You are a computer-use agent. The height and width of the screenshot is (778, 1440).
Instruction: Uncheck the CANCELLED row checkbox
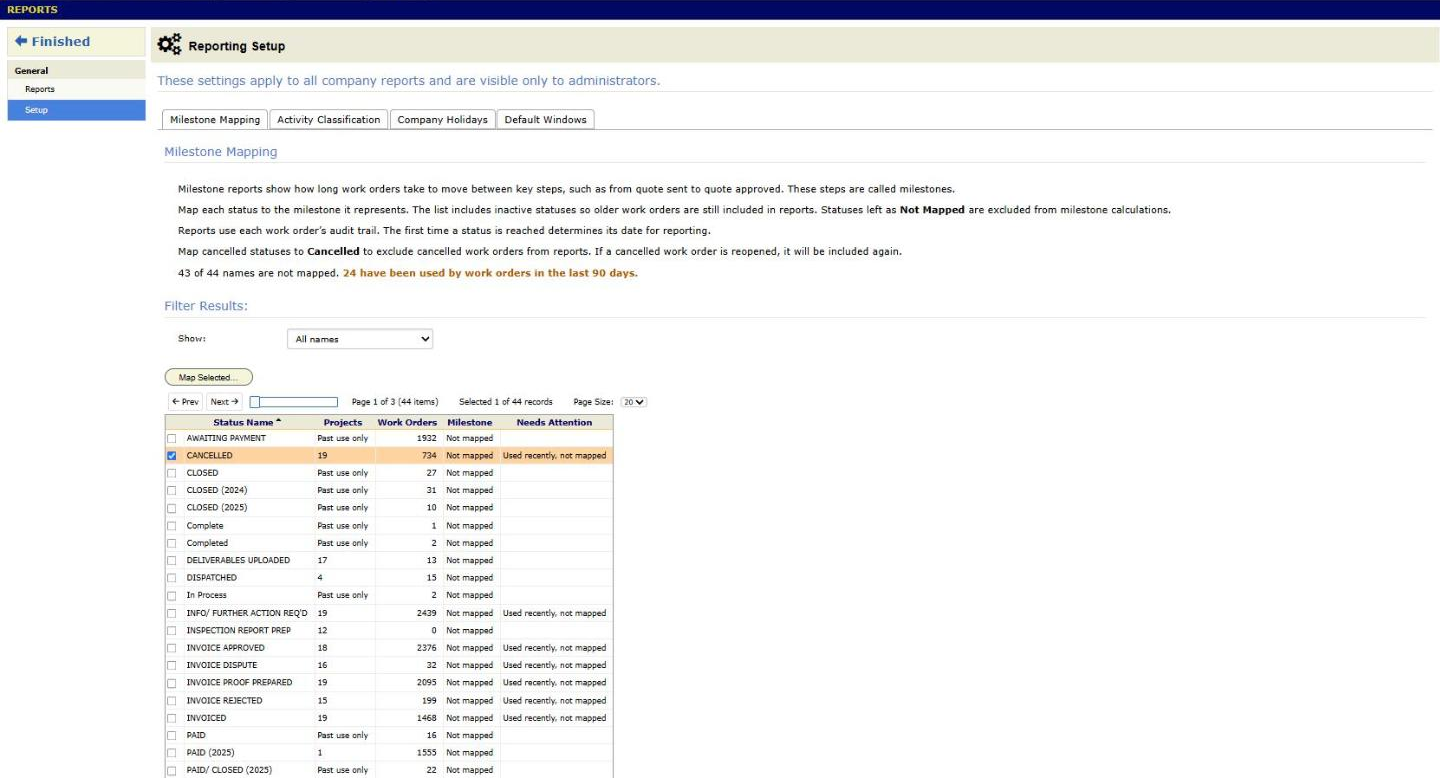pyautogui.click(x=172, y=456)
